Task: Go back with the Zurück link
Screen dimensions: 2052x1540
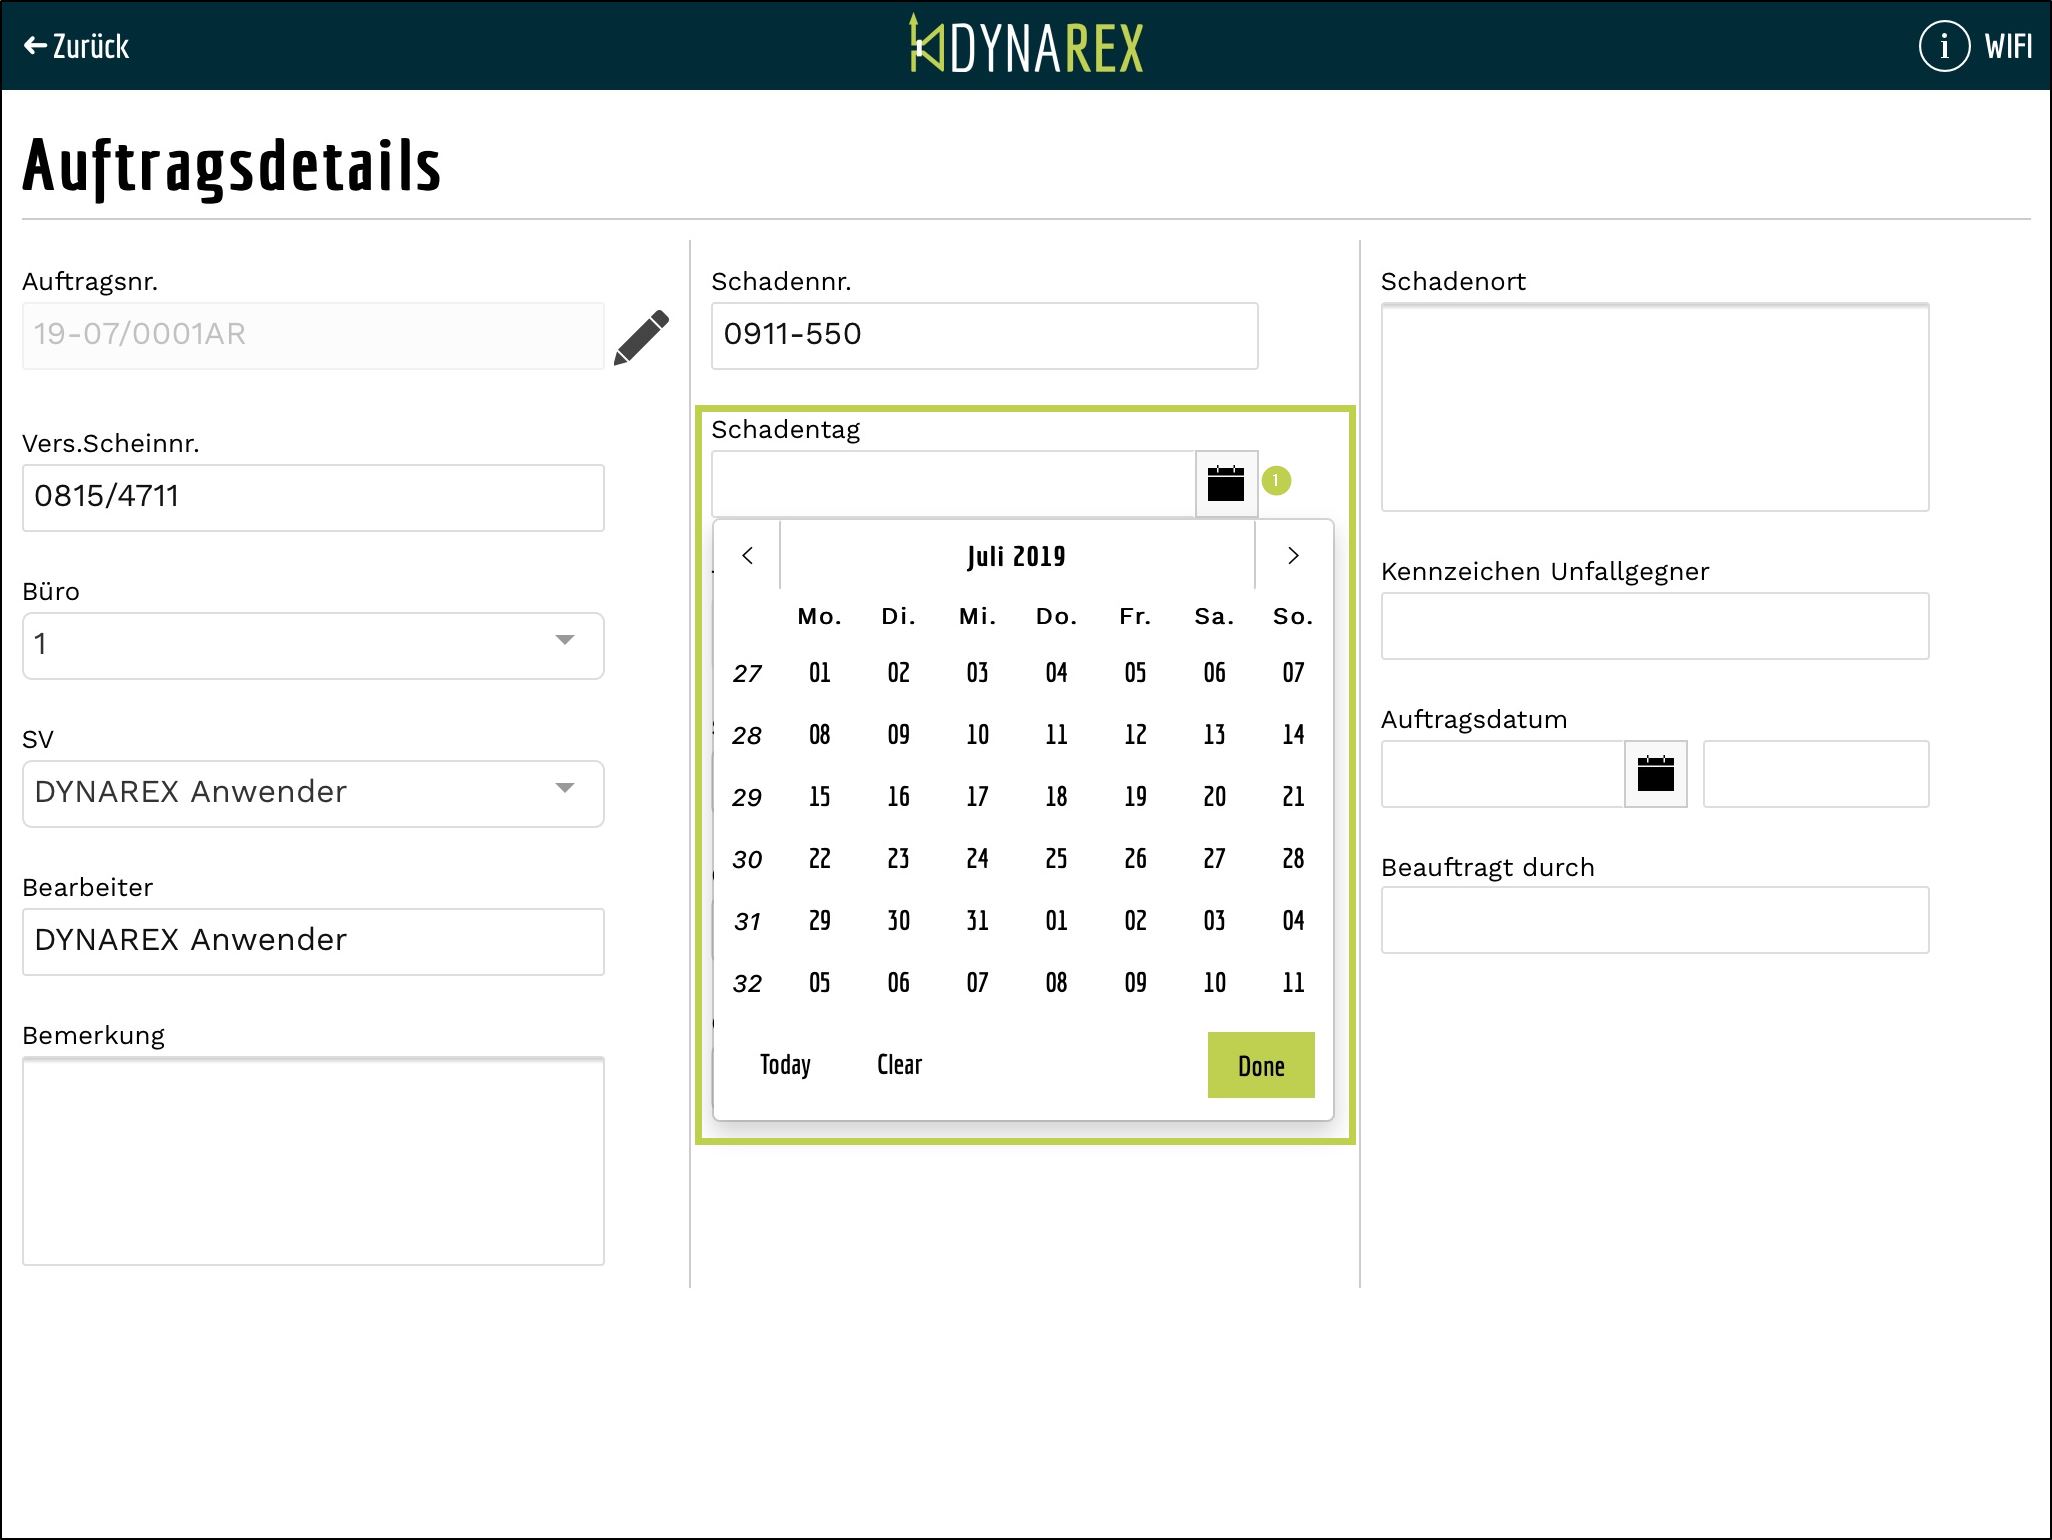Action: coord(77,46)
